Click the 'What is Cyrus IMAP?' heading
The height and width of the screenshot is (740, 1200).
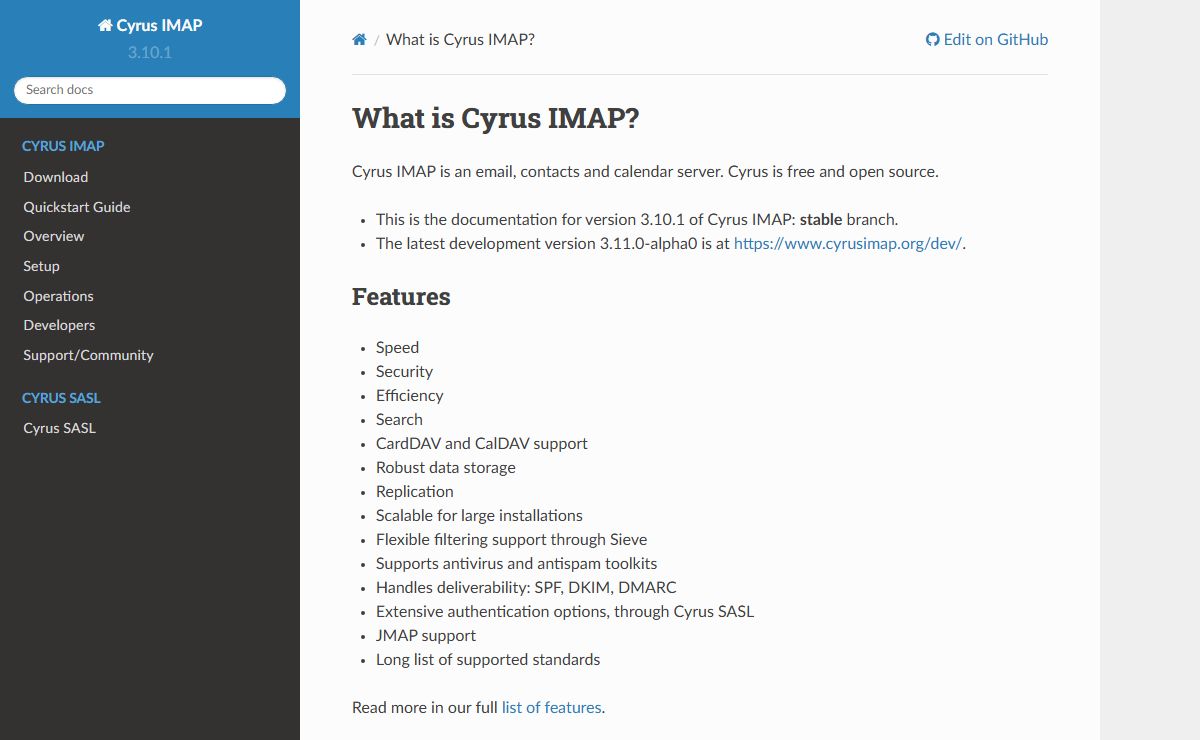tap(496, 118)
